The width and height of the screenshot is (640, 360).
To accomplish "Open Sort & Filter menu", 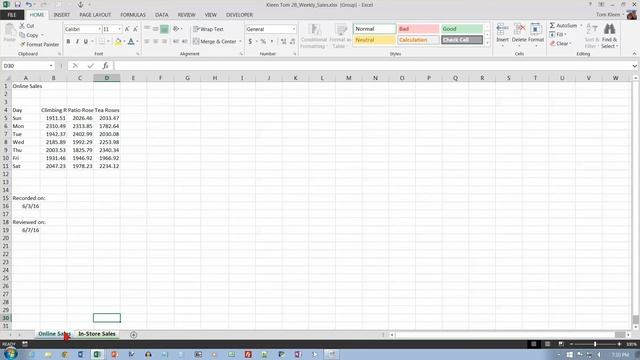I will (591, 36).
